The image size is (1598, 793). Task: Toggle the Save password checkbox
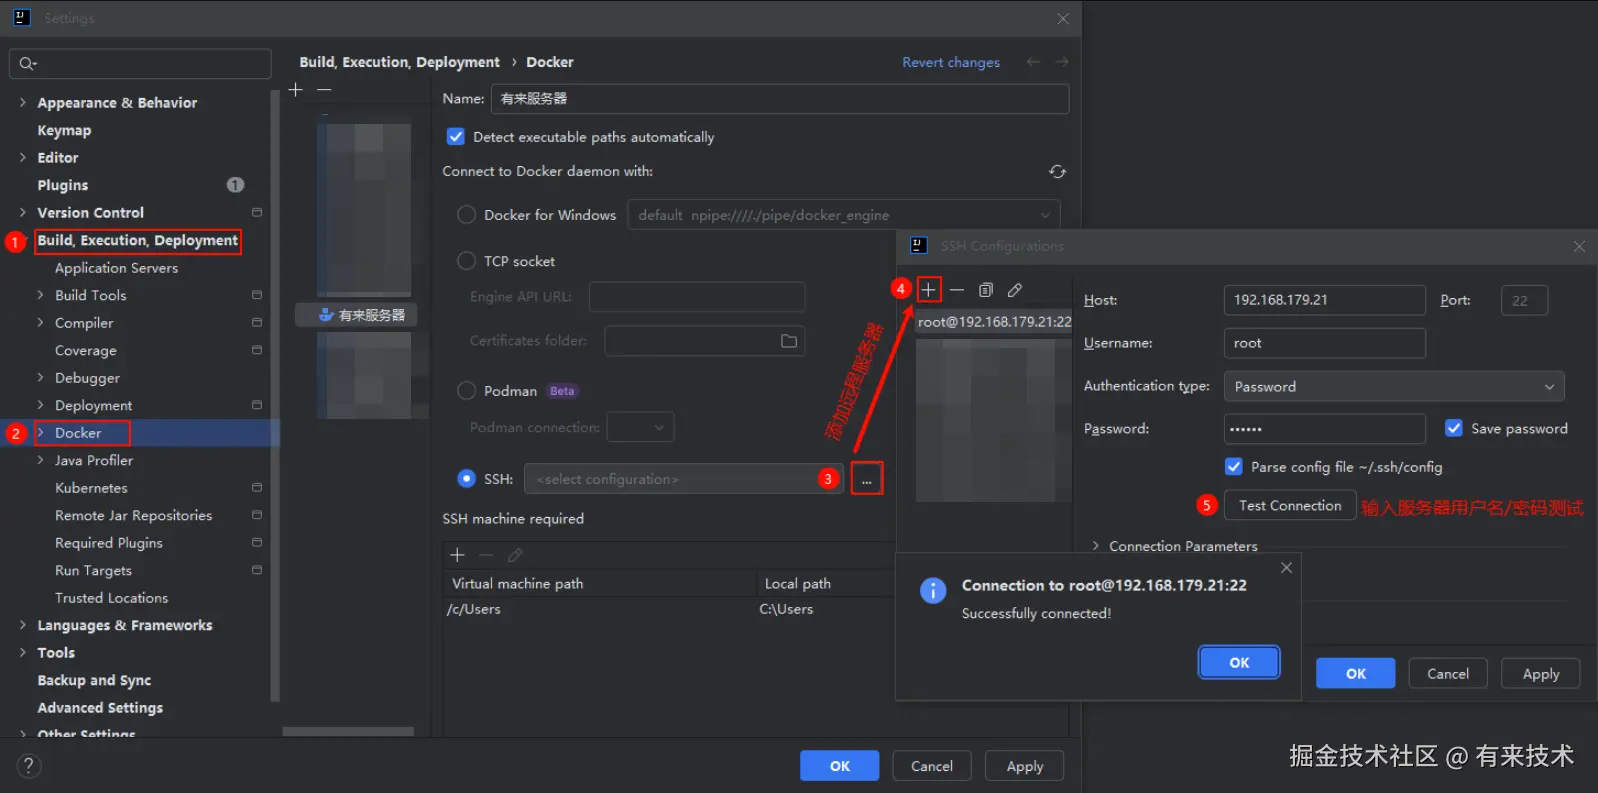1454,428
